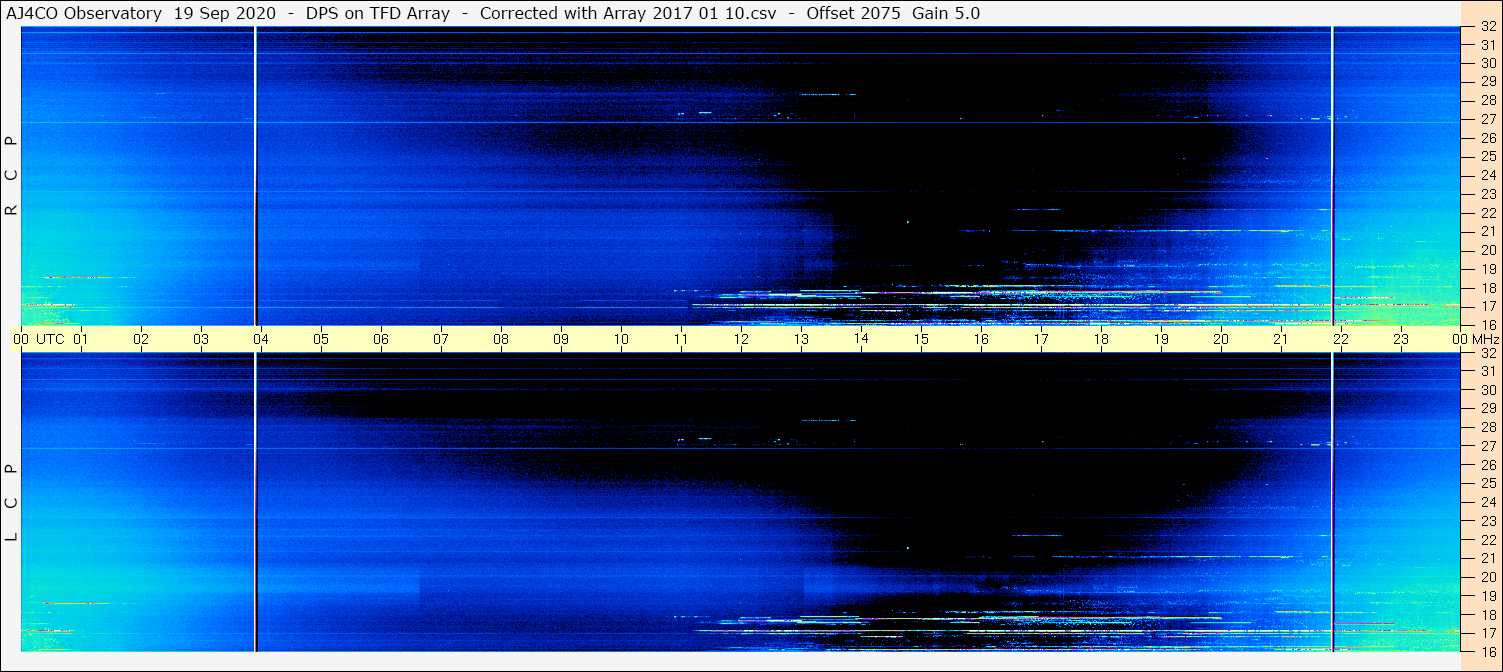This screenshot has width=1503, height=672.
Task: Click the vertical marker near 22 UTC in LCP
Action: pos(1333,502)
